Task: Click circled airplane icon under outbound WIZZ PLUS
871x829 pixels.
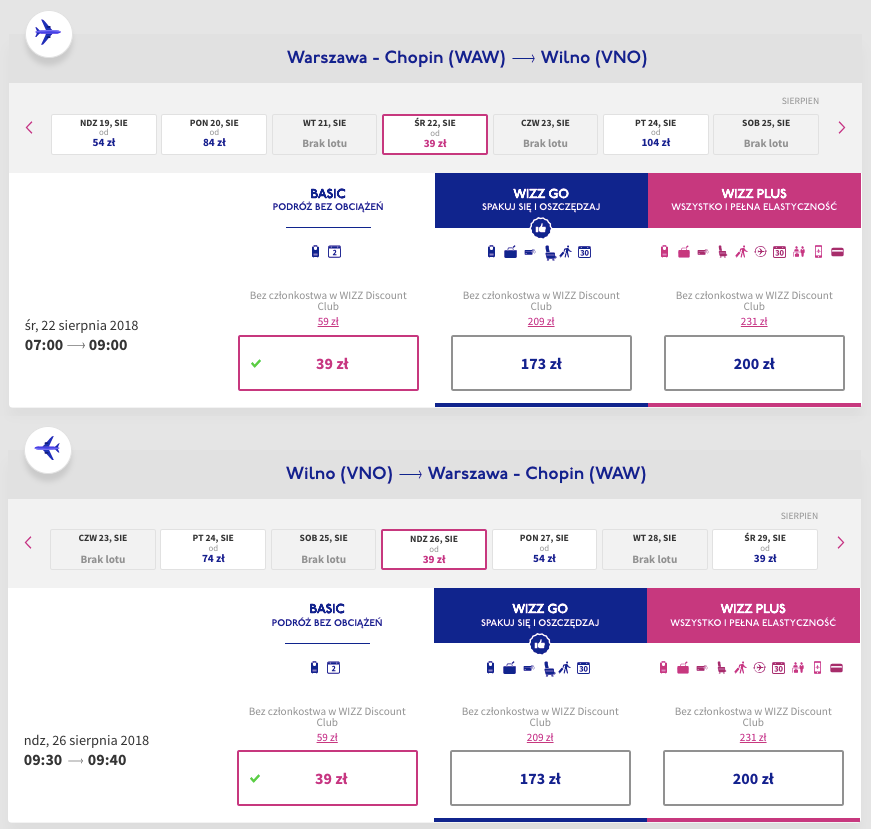Action: coord(760,252)
